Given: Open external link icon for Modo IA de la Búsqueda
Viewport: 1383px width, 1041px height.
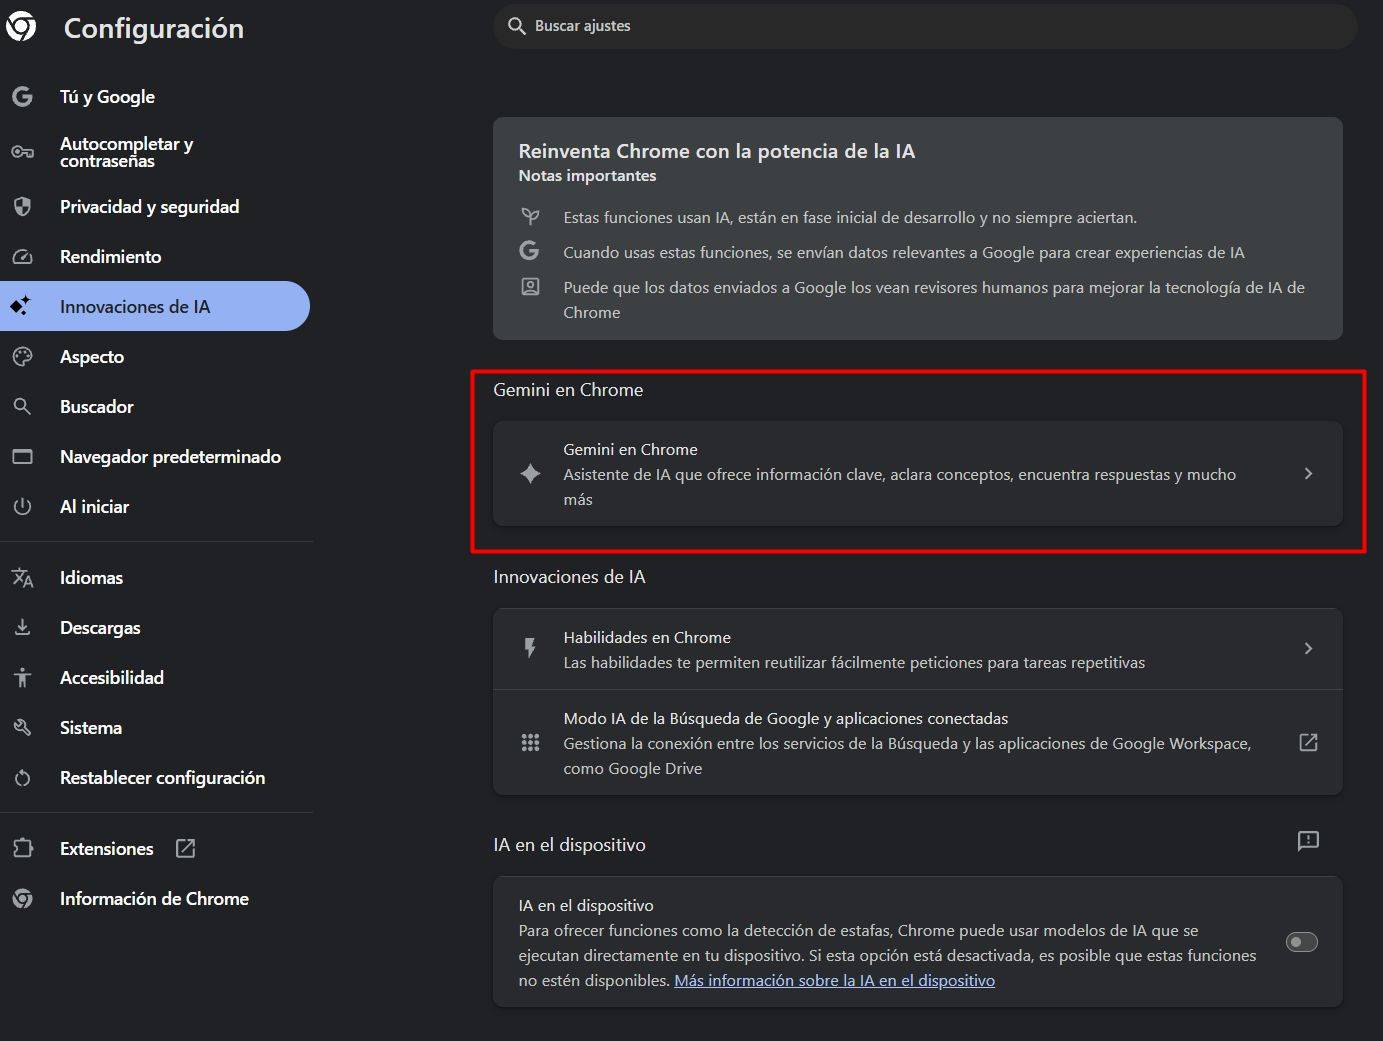Looking at the screenshot, I should [x=1308, y=742].
